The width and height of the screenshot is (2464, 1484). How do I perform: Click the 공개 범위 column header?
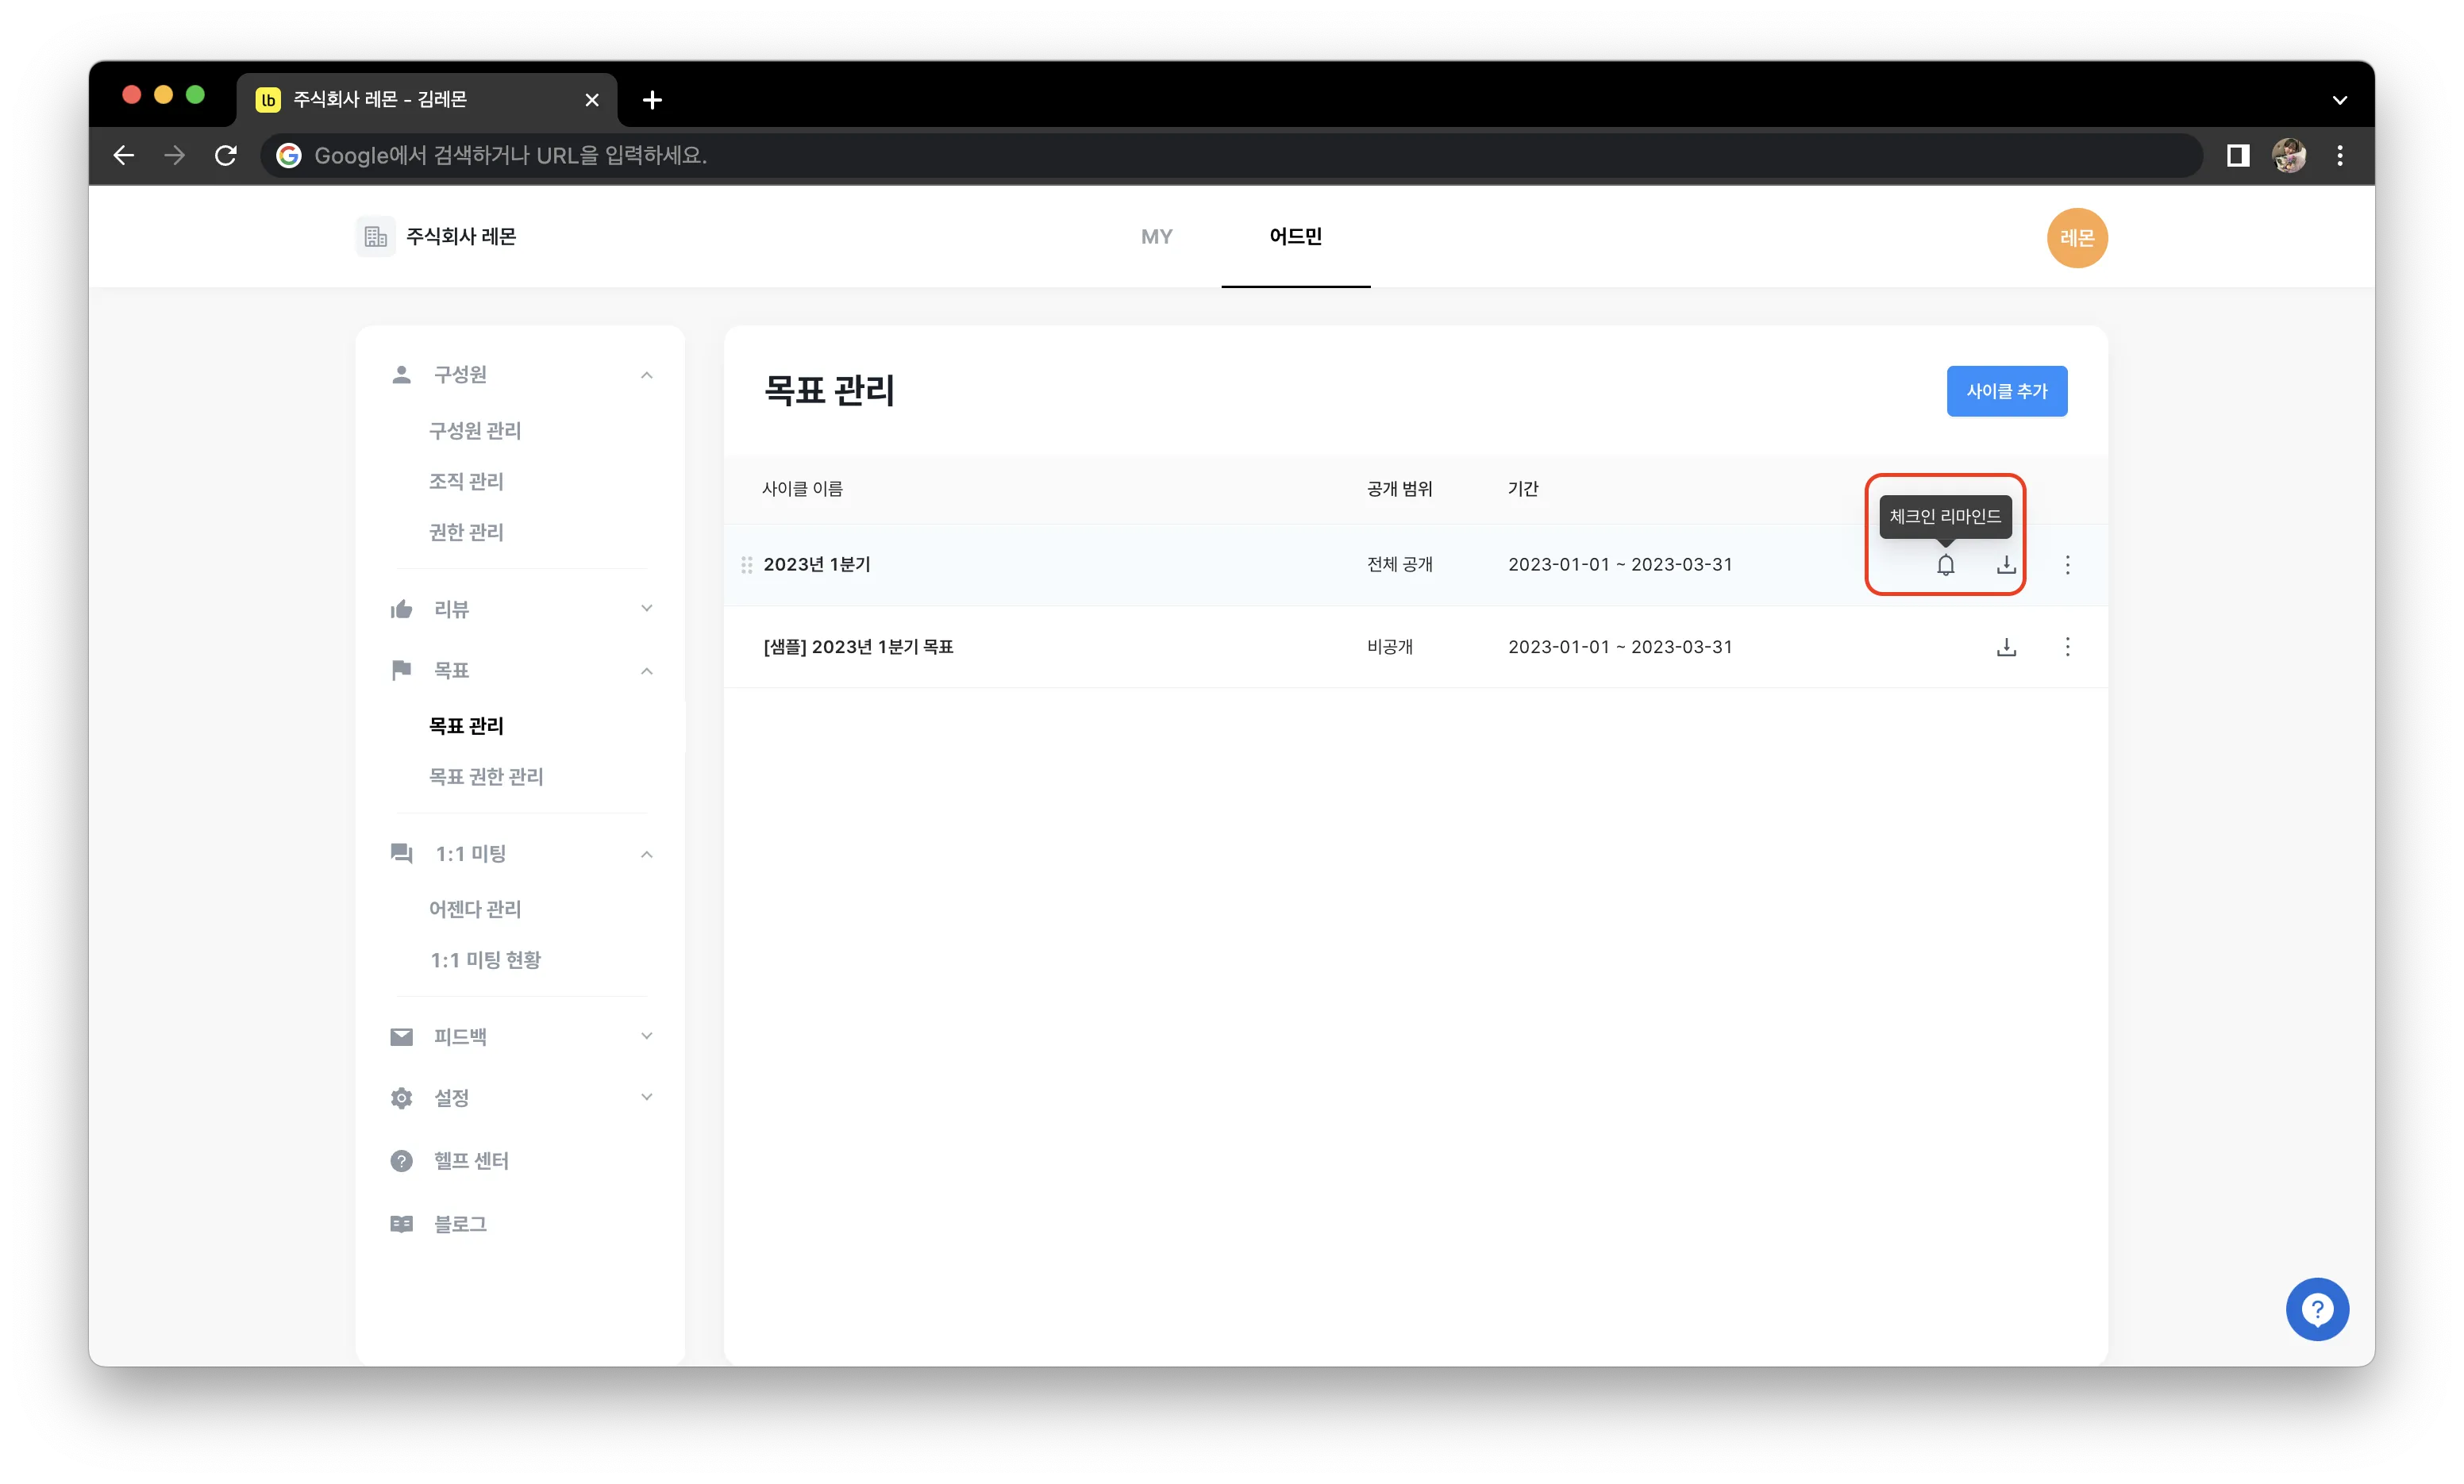pyautogui.click(x=1399, y=489)
